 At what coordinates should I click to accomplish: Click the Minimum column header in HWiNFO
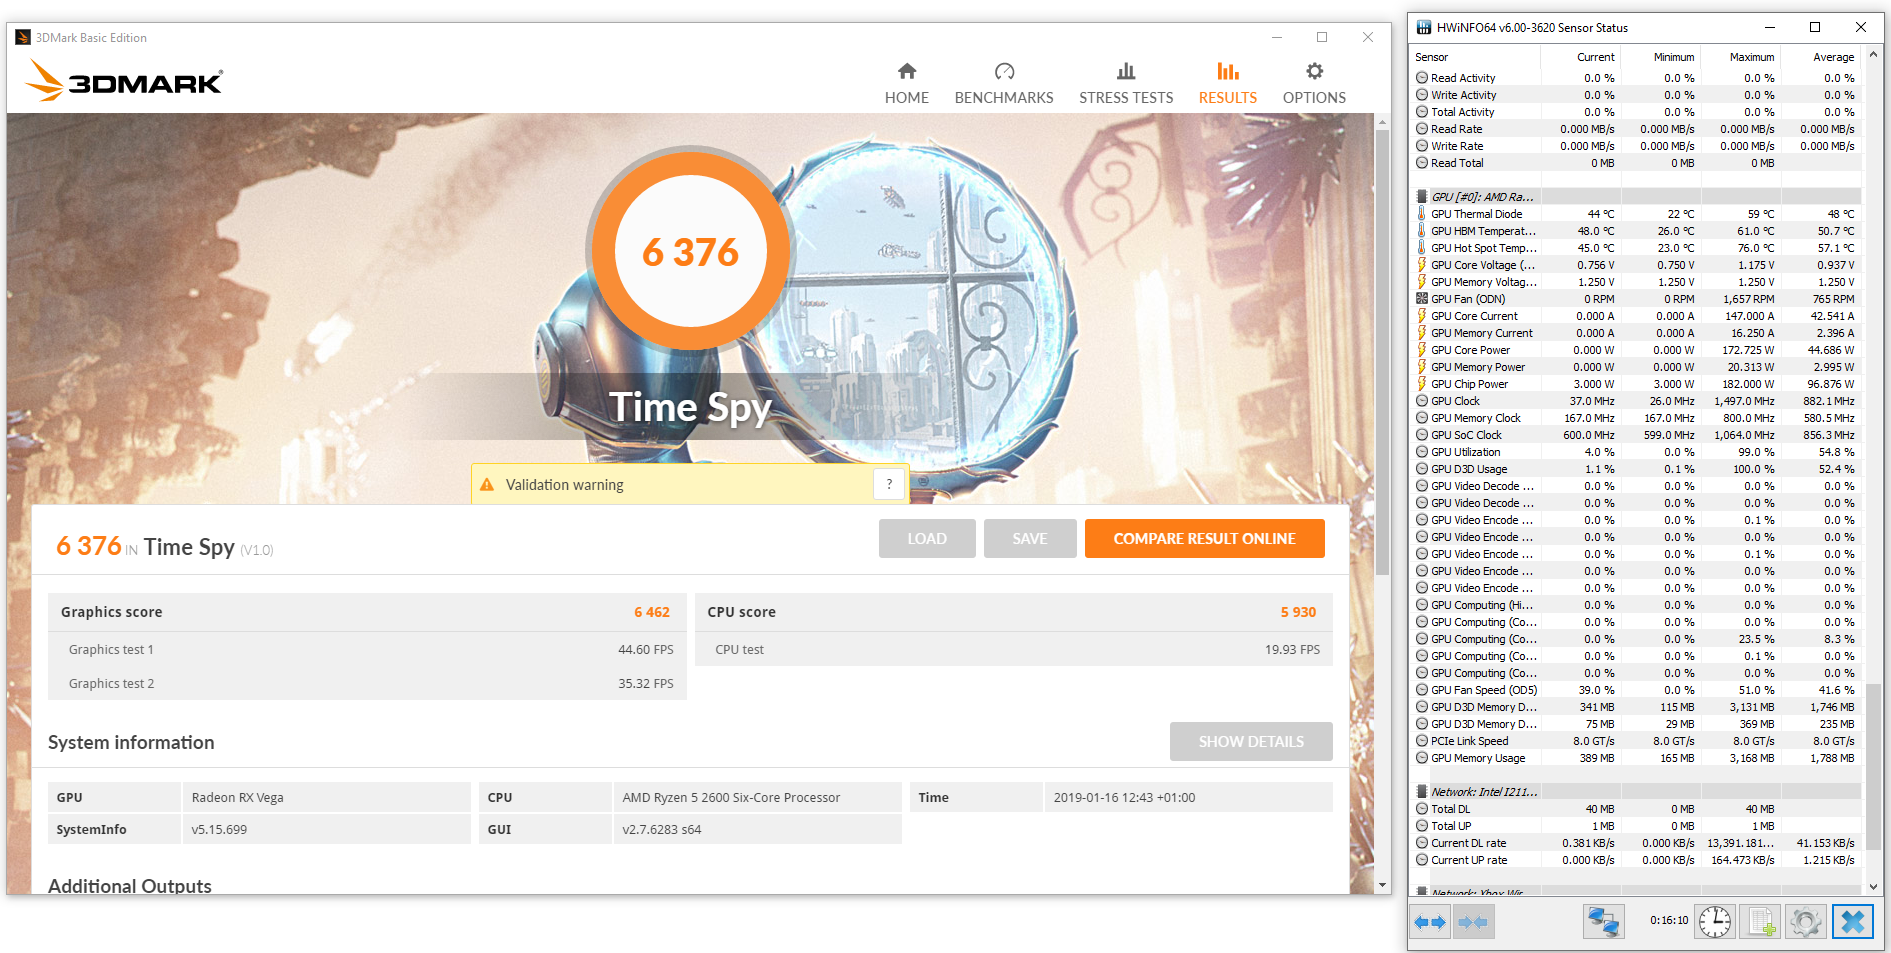click(1661, 57)
